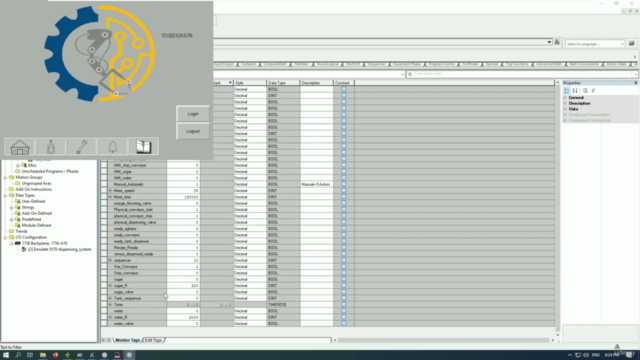Expand the Timer tag row
Screen dimensions: 640x360
point(110,304)
